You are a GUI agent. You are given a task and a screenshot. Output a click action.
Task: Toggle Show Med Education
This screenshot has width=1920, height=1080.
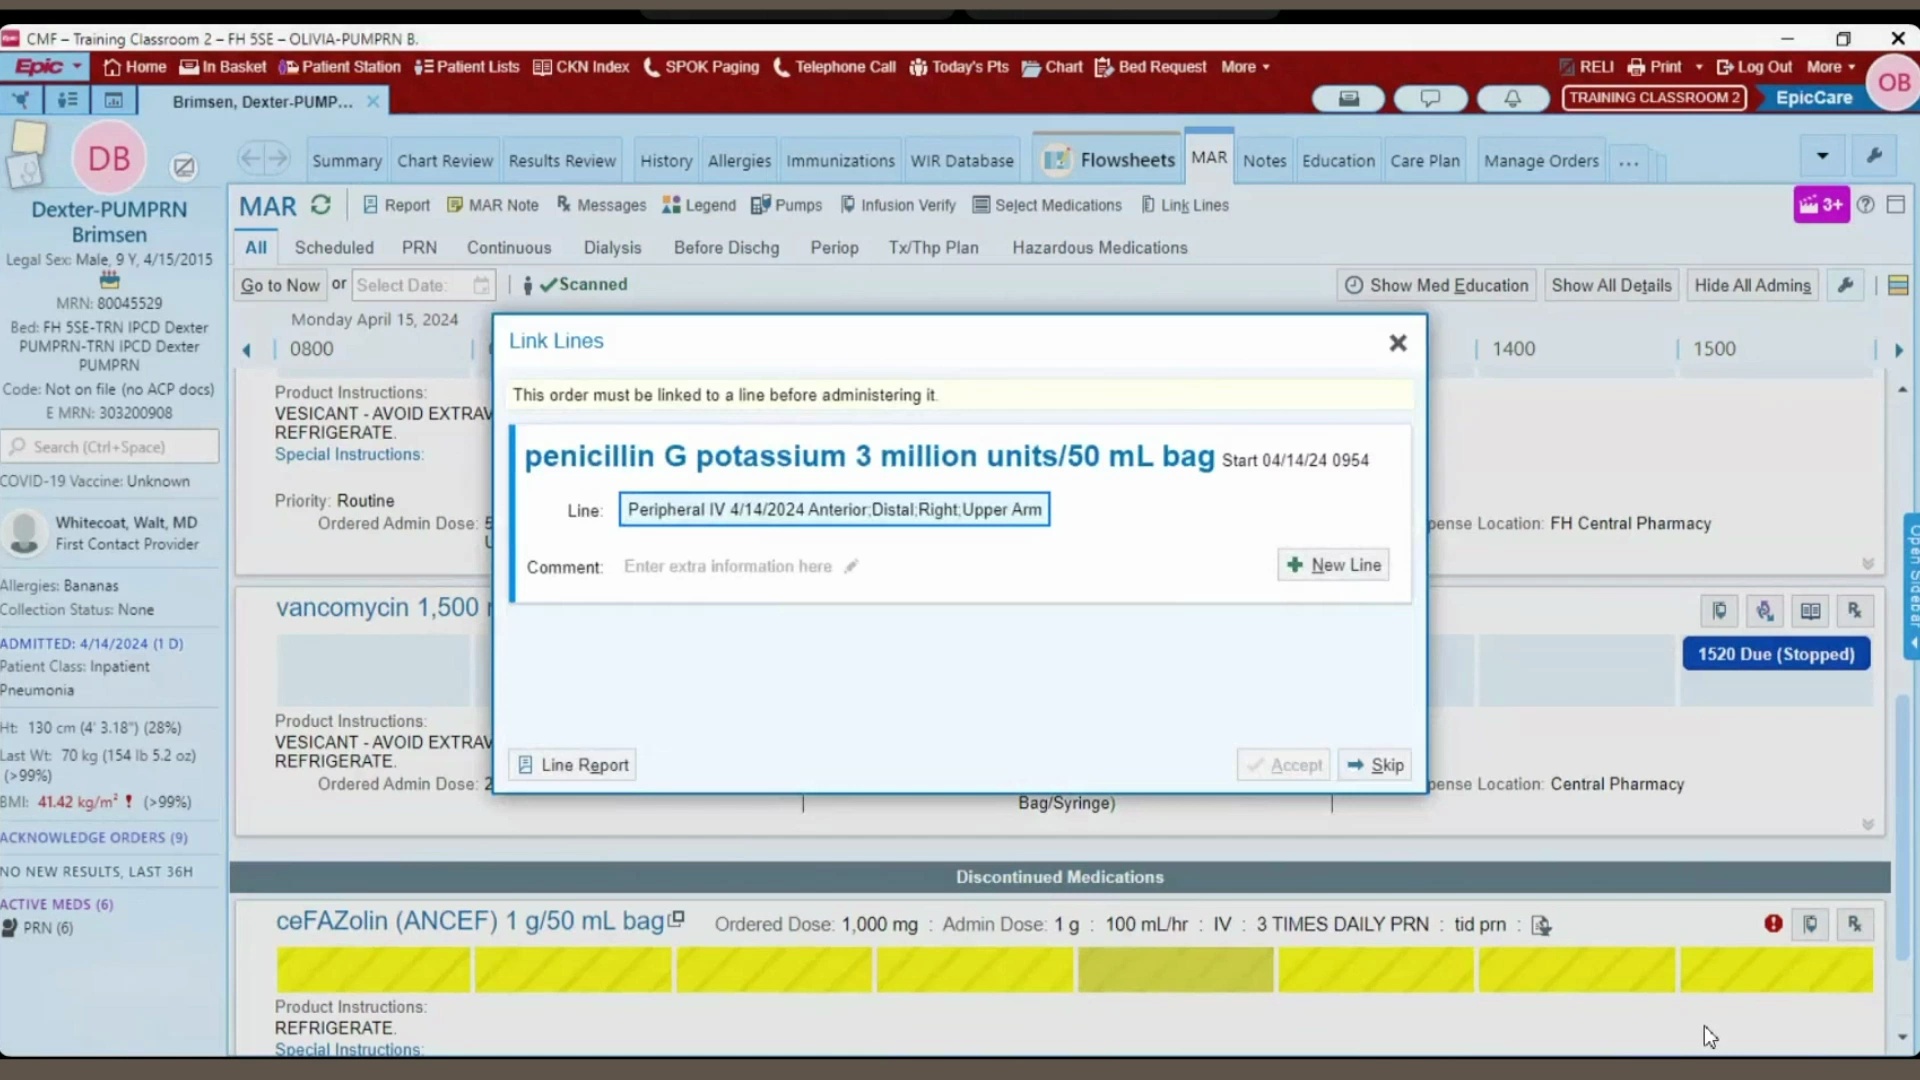[x=1437, y=285]
